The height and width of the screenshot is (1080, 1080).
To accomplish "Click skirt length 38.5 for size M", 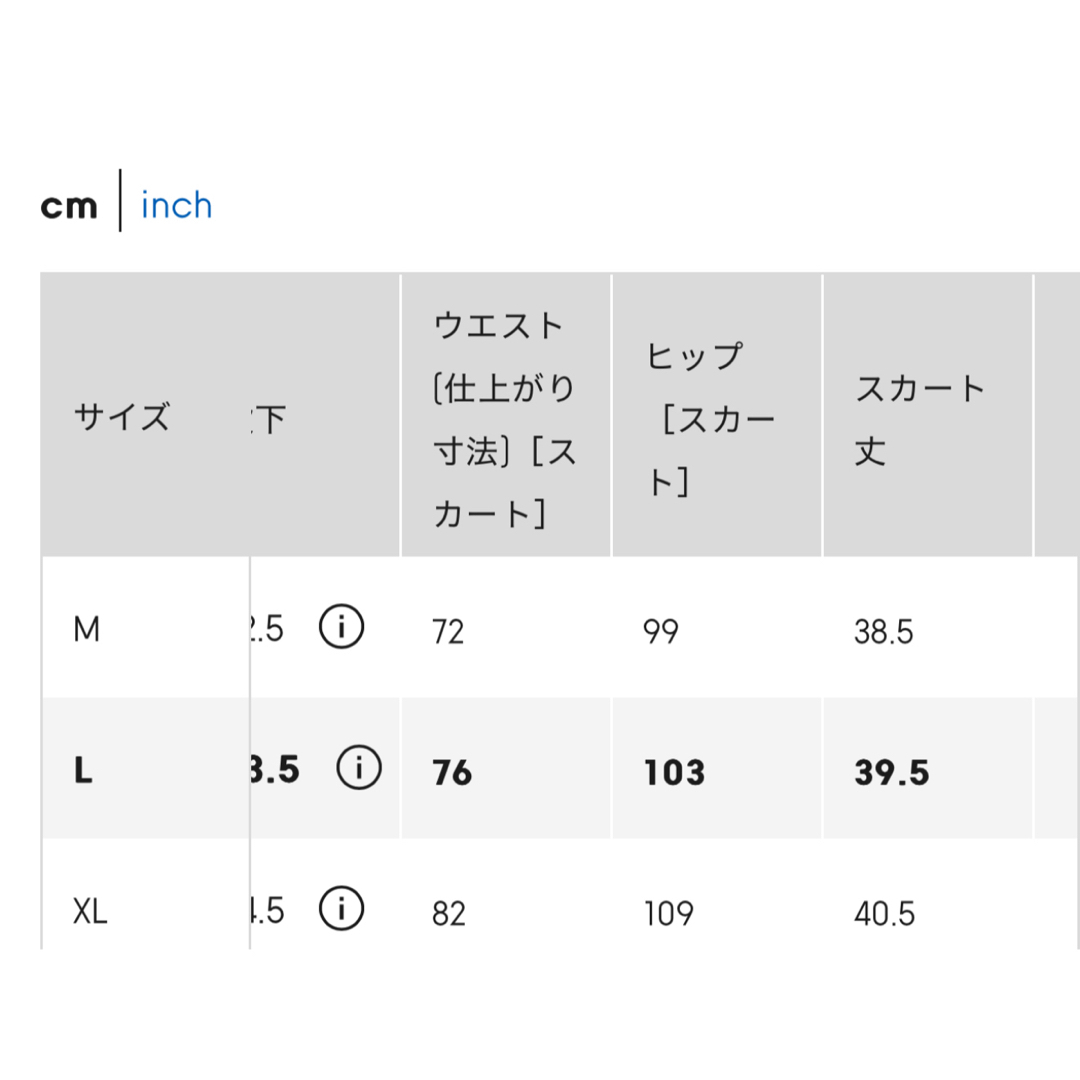I will (x=884, y=631).
